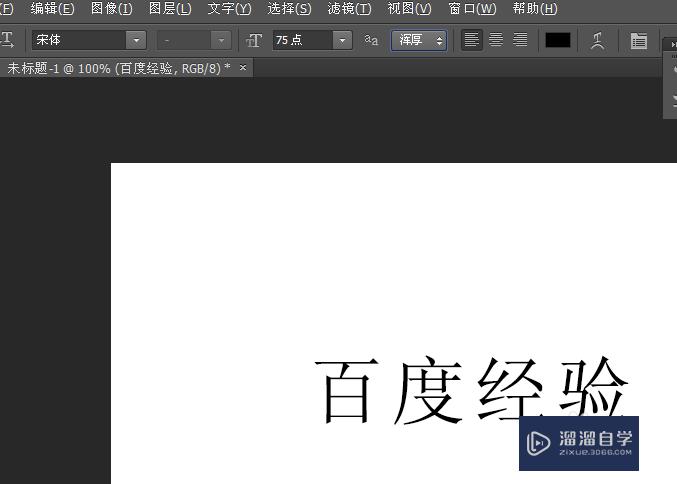Screen dimensions: 677x484
Task: Click the font size icon
Action: click(254, 41)
